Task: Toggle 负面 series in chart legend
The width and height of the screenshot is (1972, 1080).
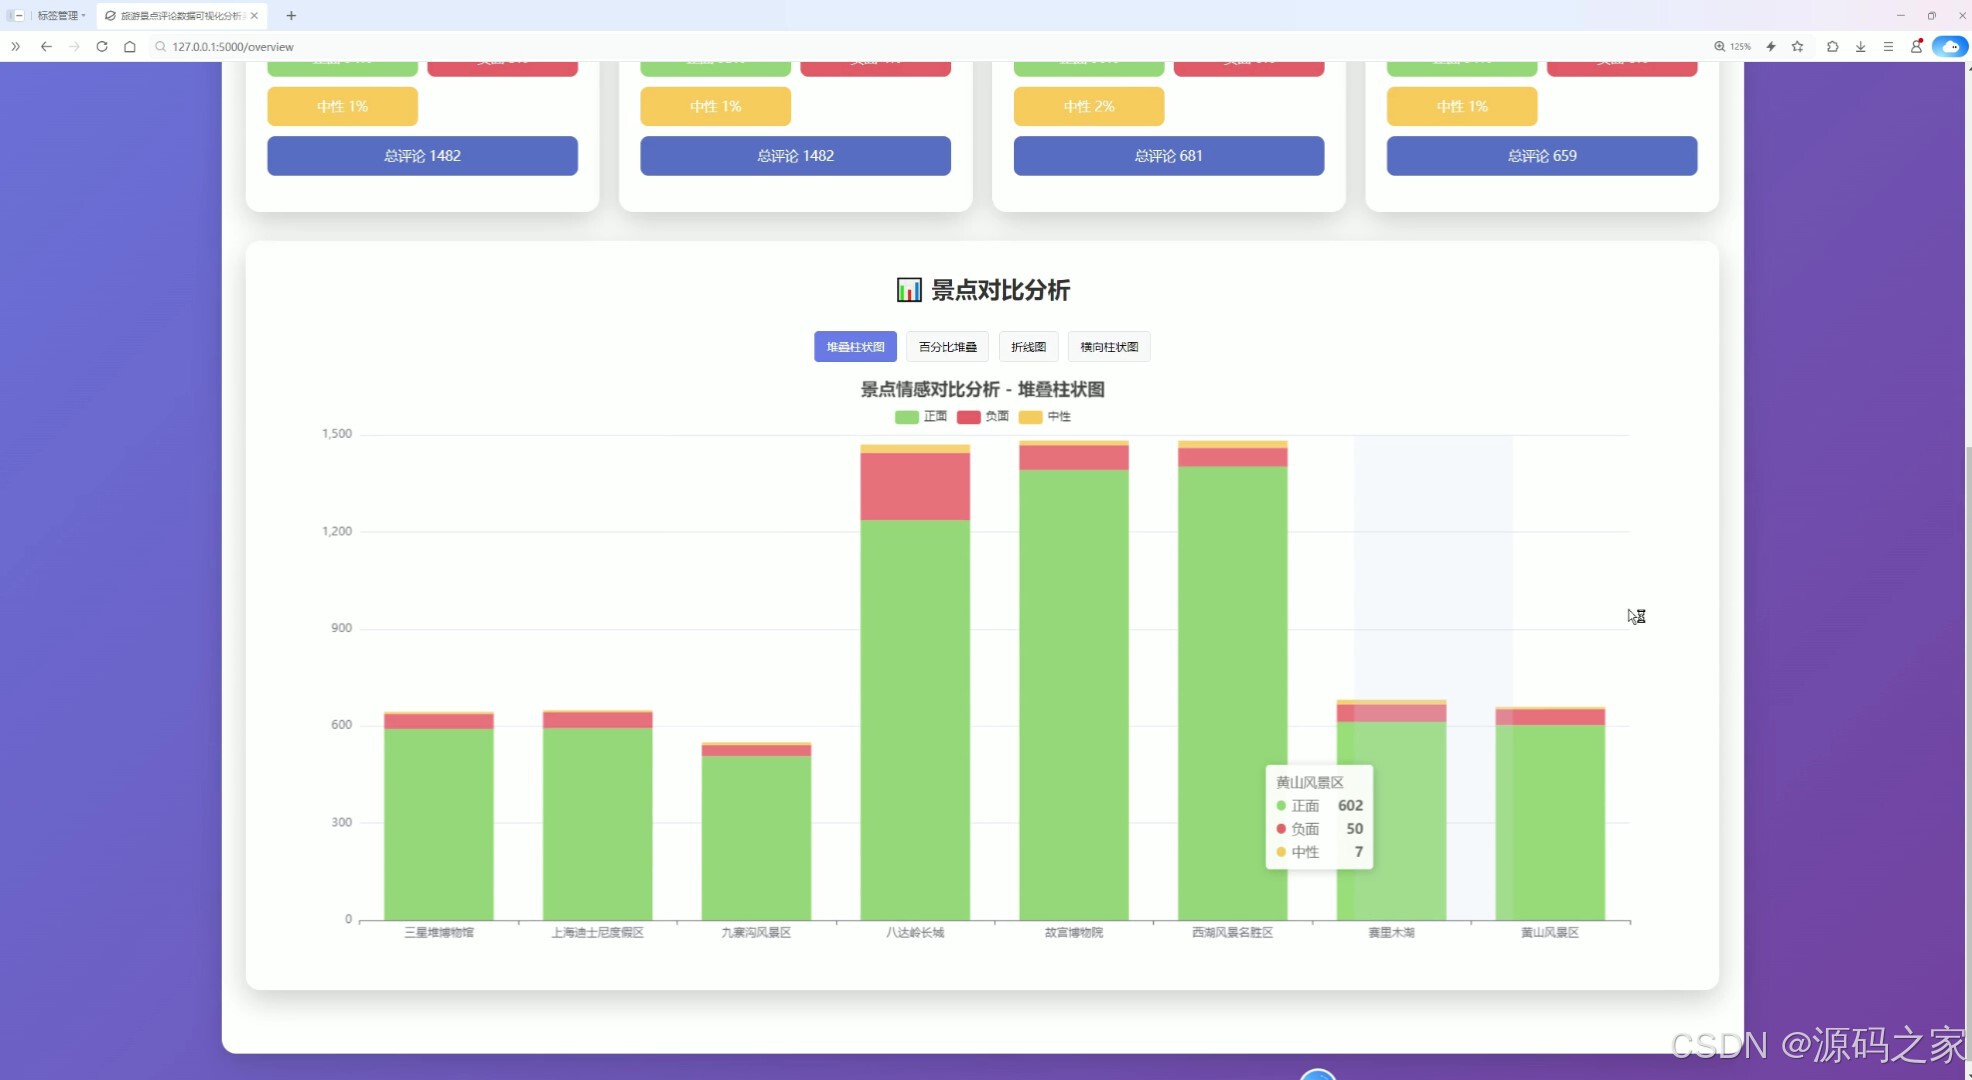Action: click(983, 417)
